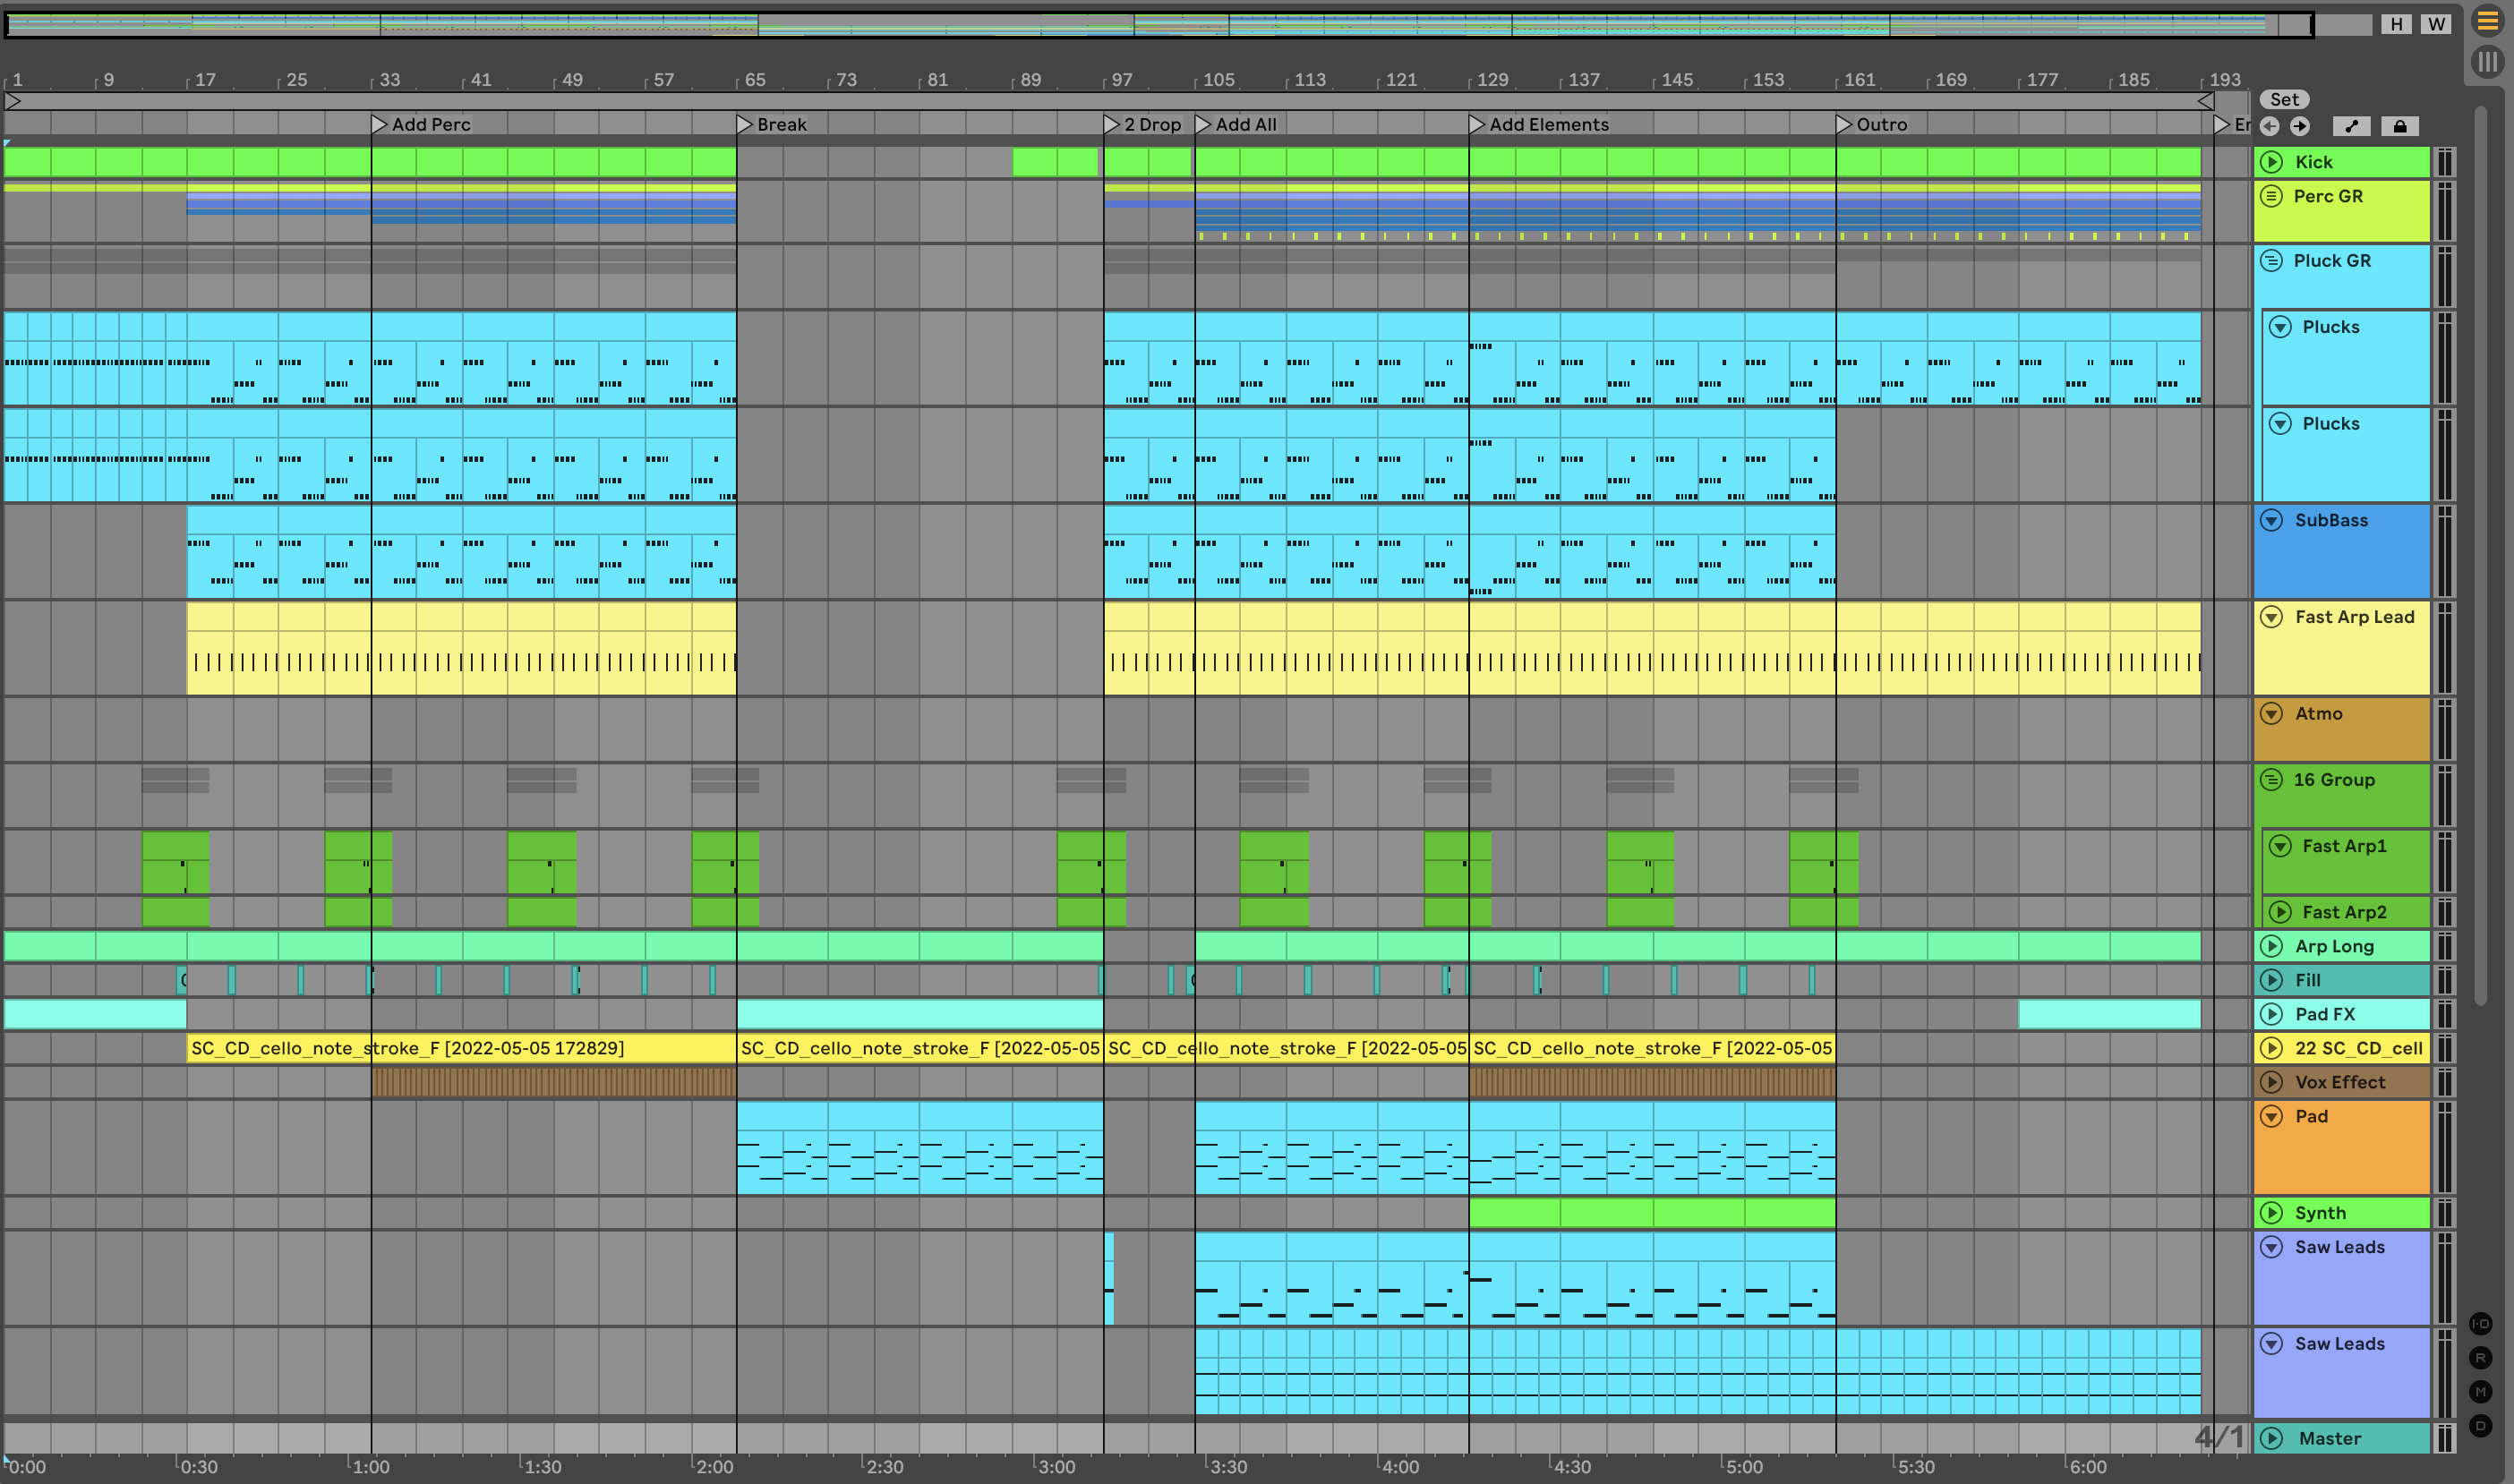2514x1484 pixels.
Task: Click the lock envelopes padlock icon
Action: pyautogui.click(x=2399, y=126)
